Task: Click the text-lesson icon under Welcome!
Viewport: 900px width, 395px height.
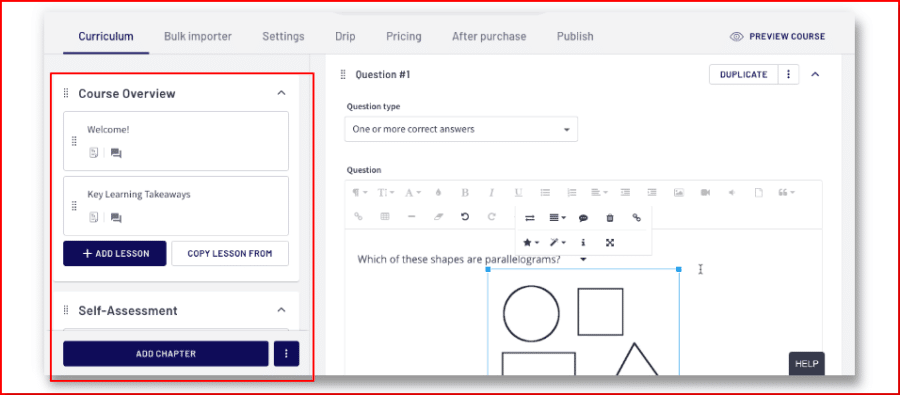Action: [94, 153]
